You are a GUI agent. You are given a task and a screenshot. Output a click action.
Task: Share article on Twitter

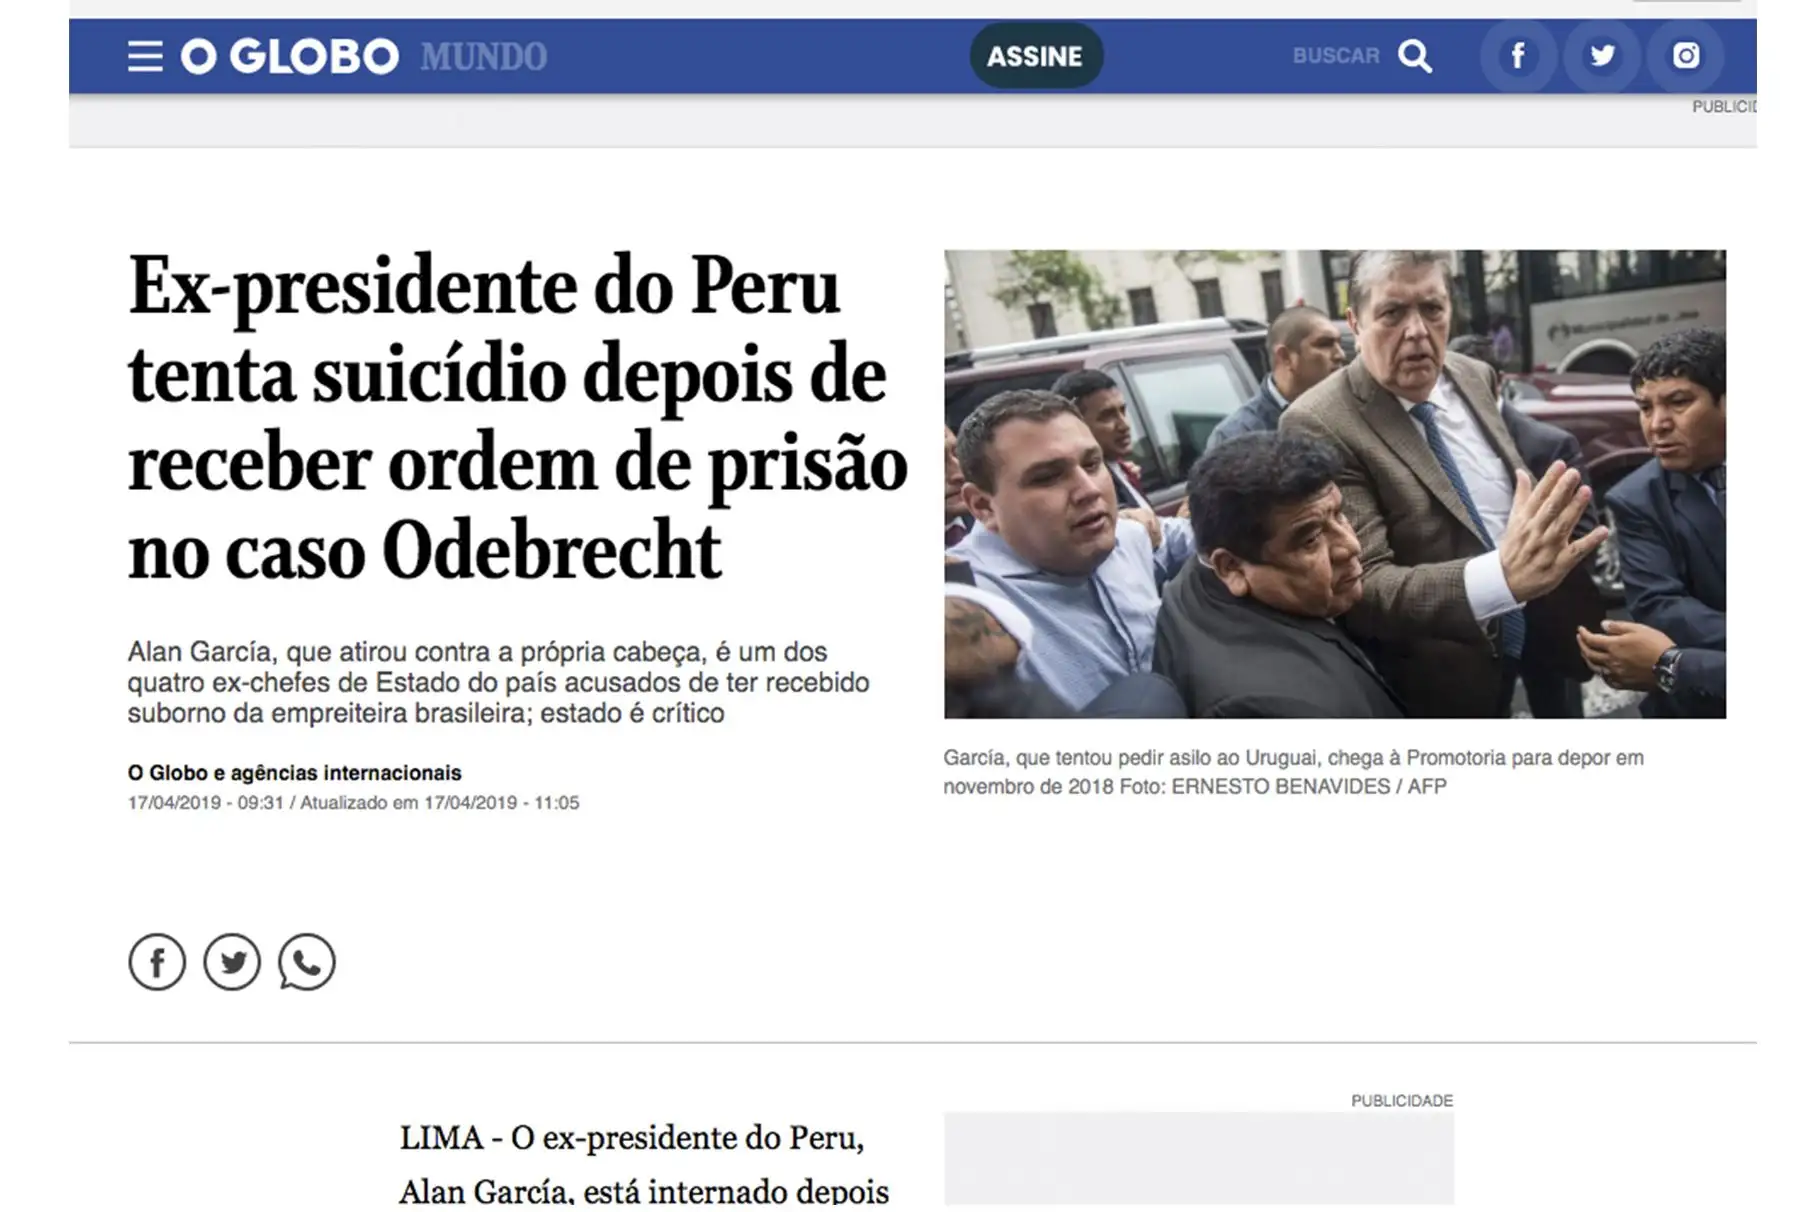(x=232, y=962)
